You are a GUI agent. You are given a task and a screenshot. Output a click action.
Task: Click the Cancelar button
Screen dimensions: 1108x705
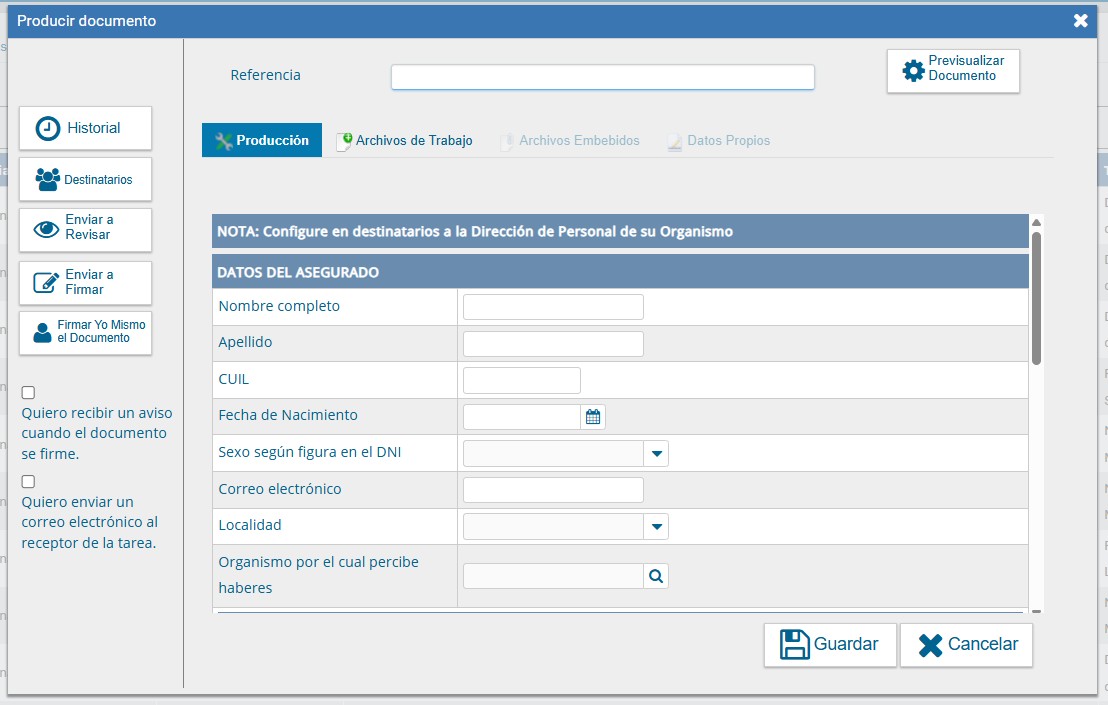click(966, 645)
